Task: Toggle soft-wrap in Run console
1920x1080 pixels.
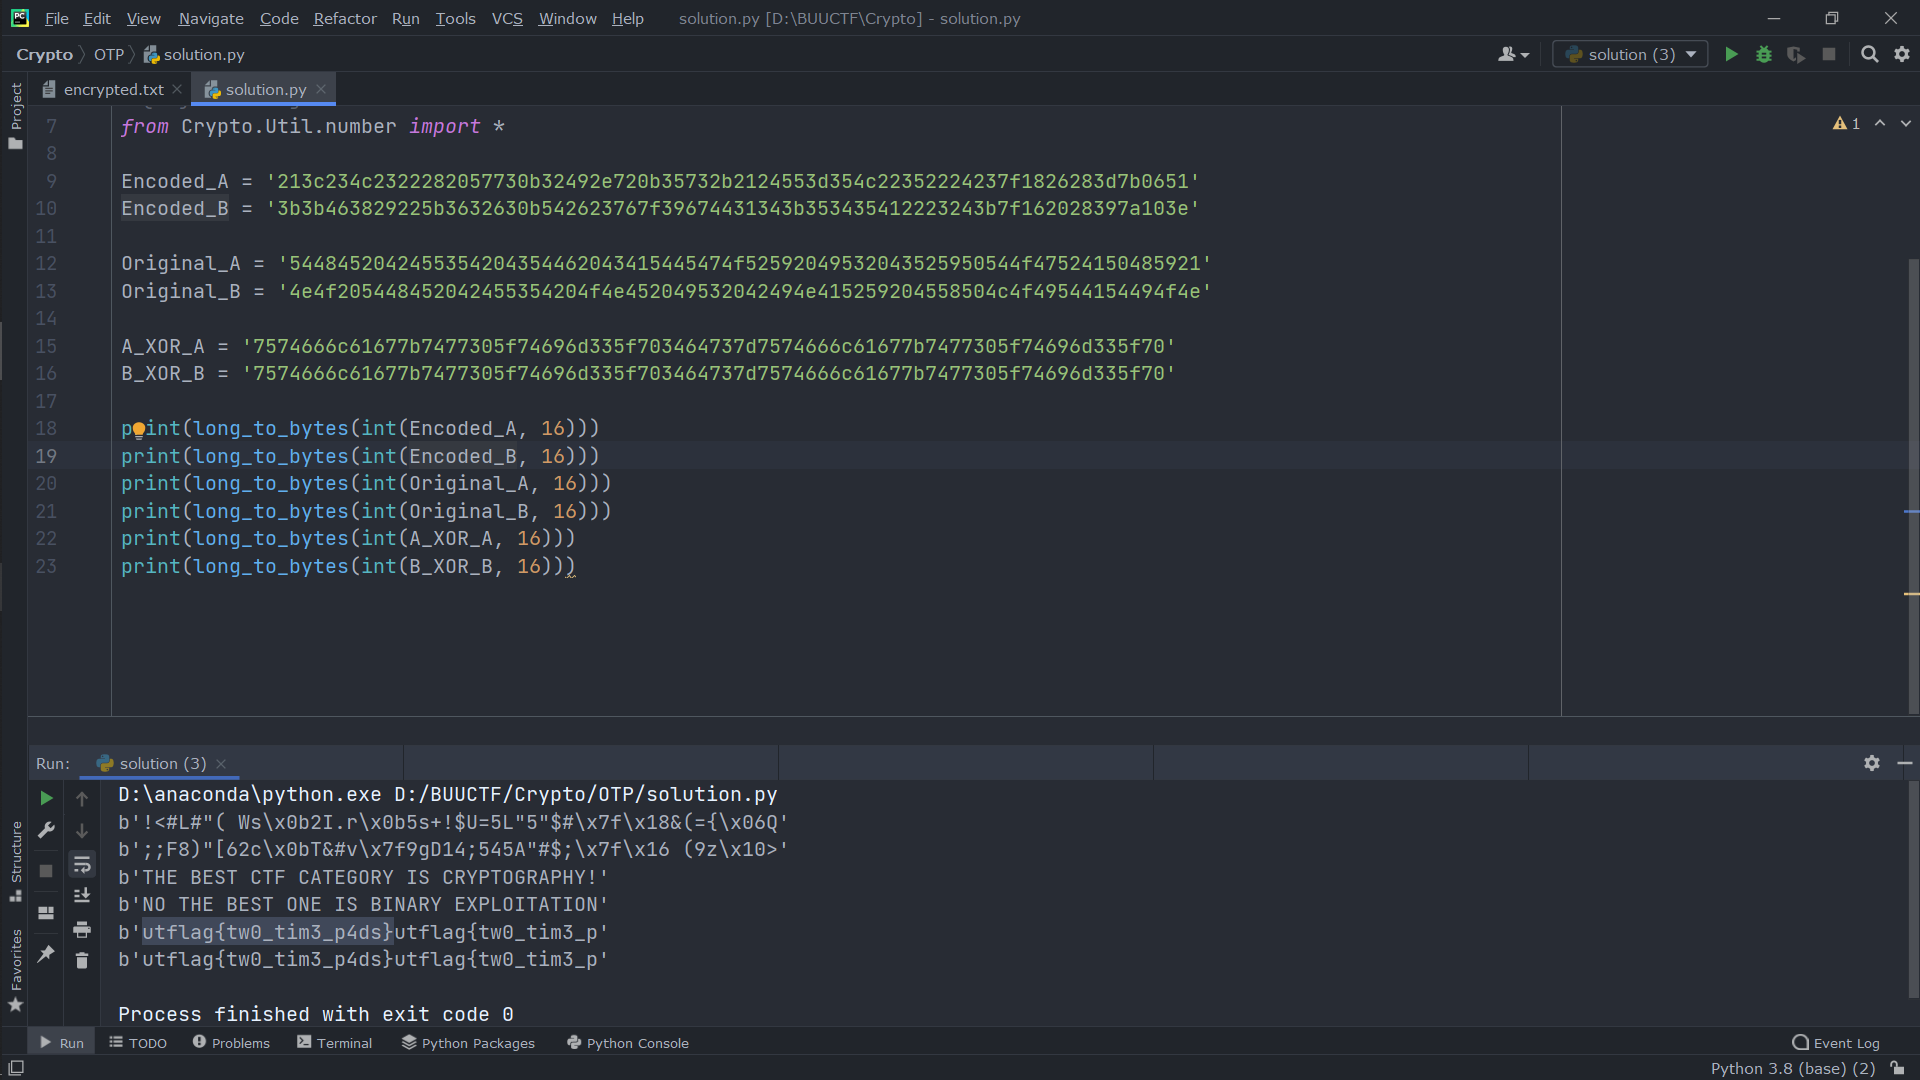Action: coord(82,864)
